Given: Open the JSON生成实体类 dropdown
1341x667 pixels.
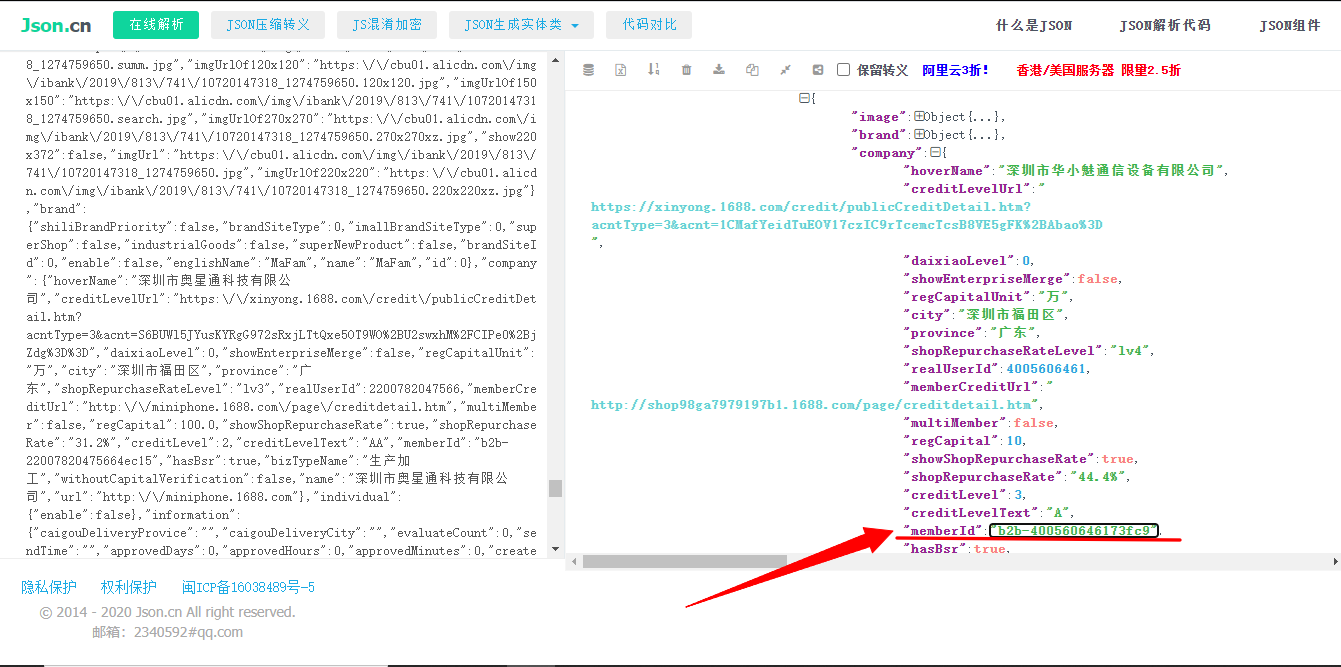Looking at the screenshot, I should [x=522, y=25].
